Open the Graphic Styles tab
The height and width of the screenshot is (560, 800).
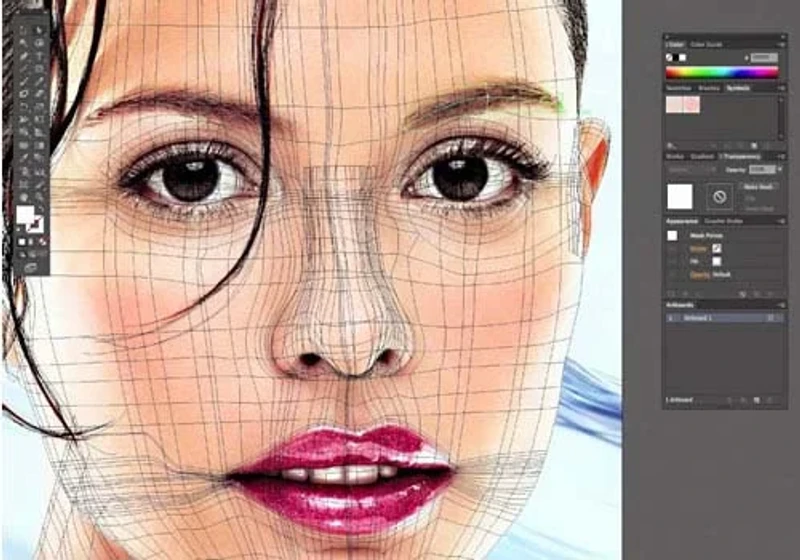point(723,221)
